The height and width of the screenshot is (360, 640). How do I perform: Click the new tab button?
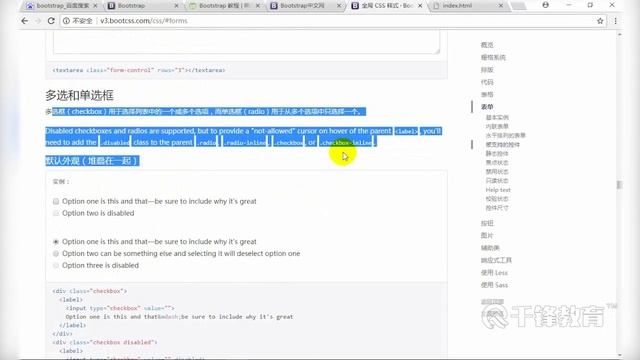tap(518, 6)
